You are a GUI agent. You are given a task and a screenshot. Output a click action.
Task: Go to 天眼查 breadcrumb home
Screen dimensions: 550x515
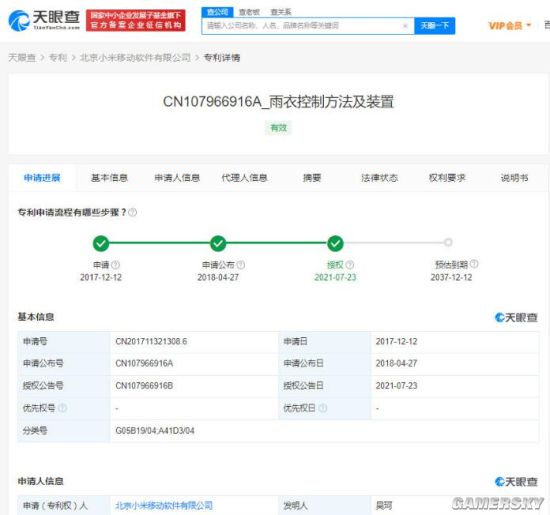(22, 58)
